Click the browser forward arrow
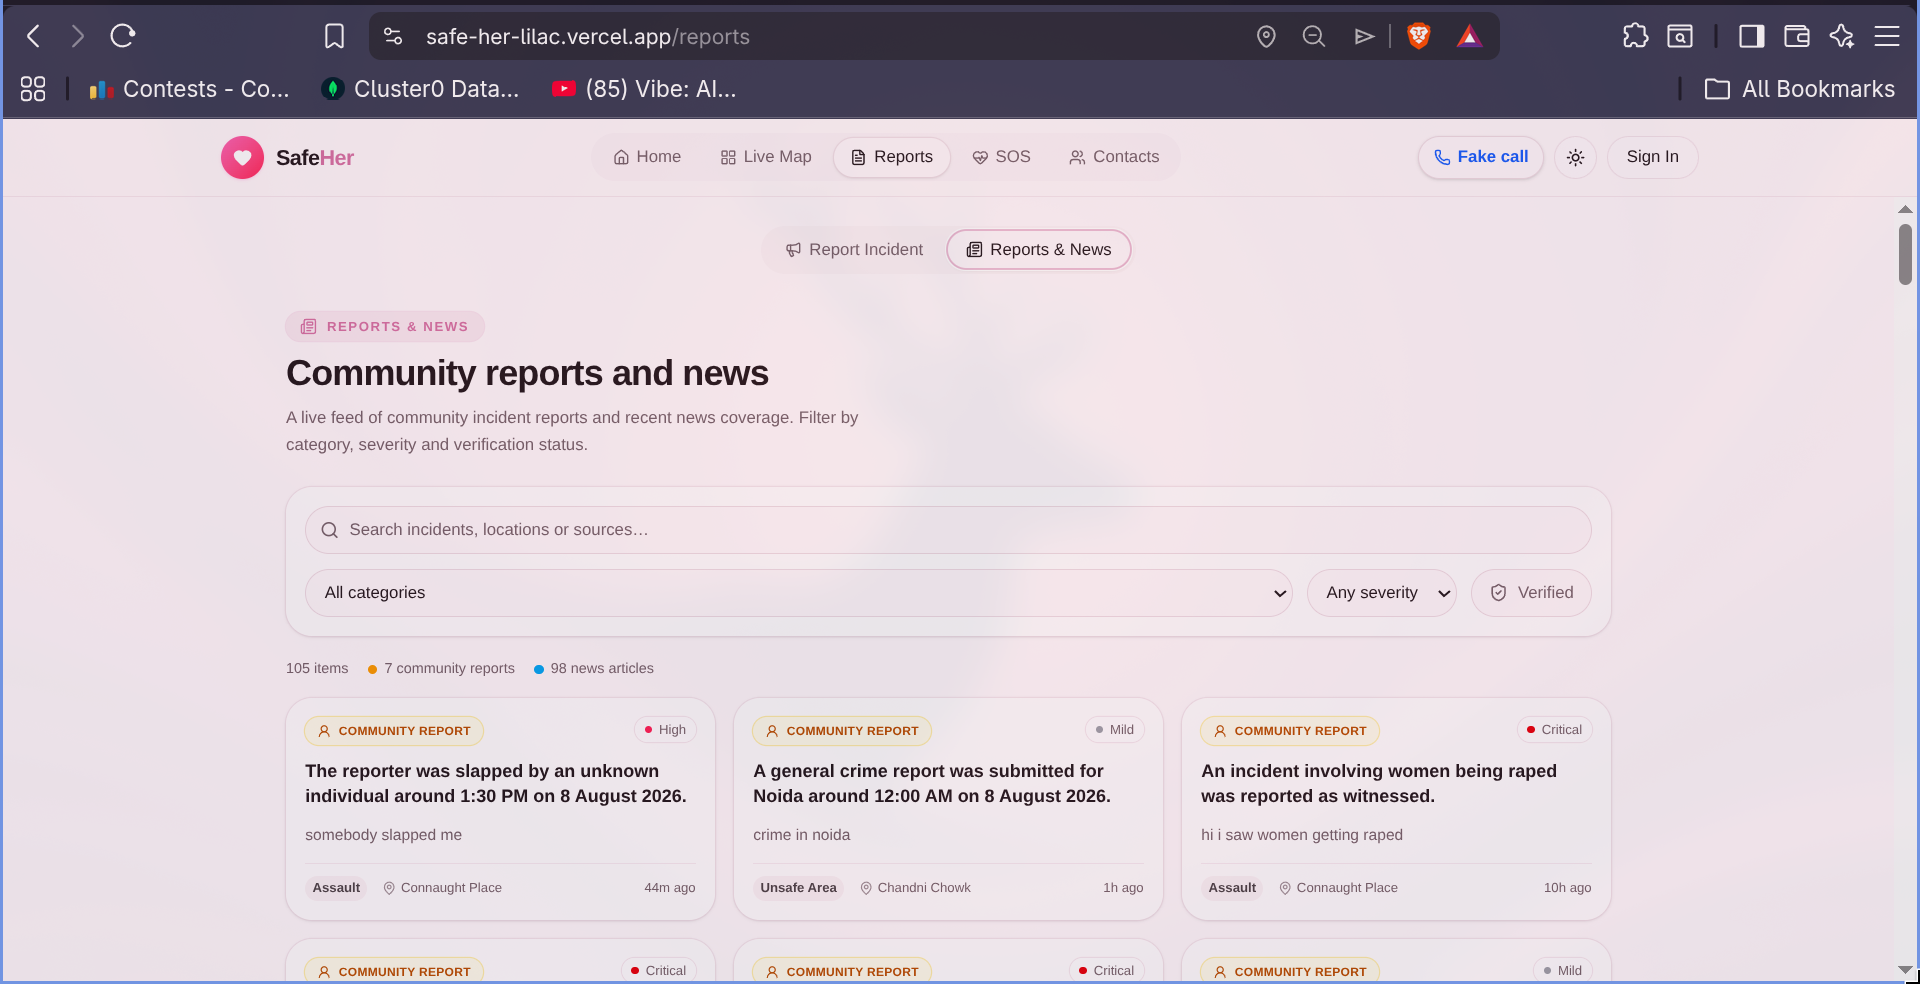The image size is (1920, 984). (x=78, y=37)
